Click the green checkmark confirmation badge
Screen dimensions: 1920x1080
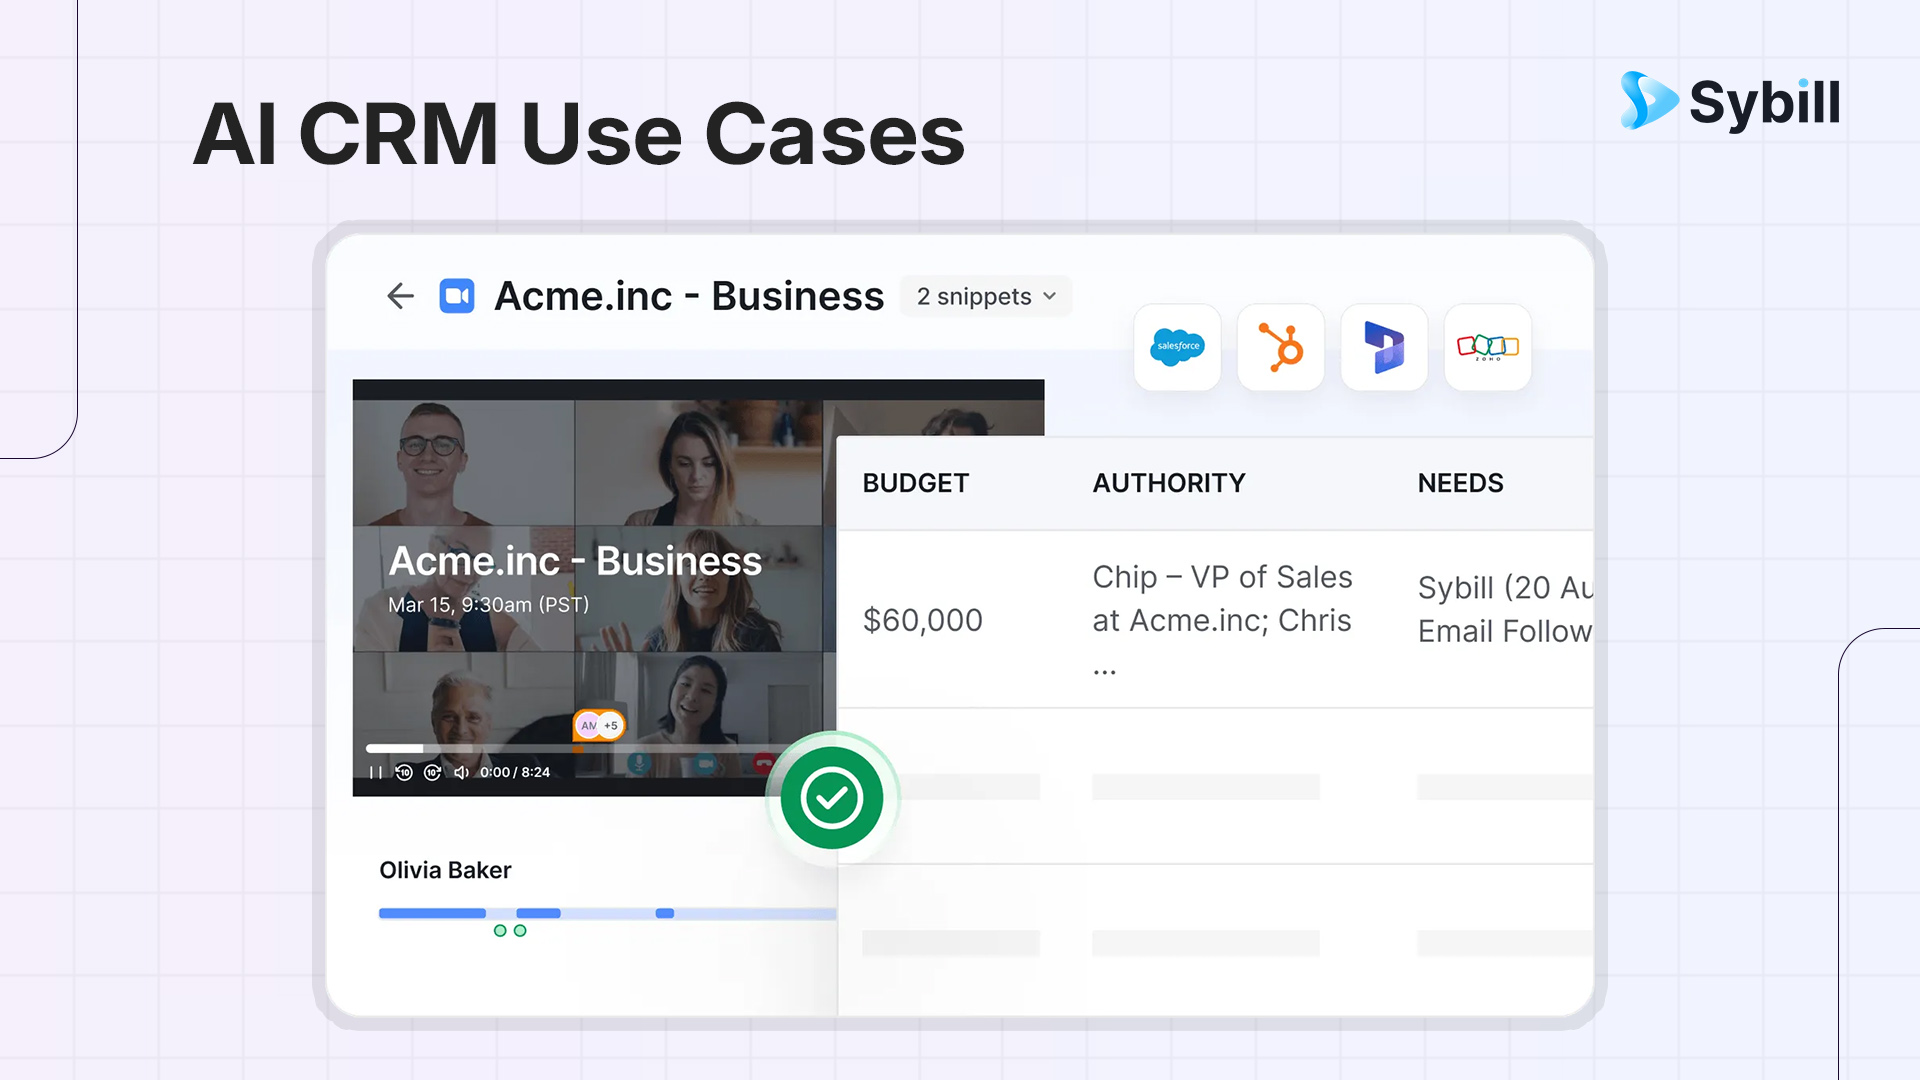pos(832,798)
